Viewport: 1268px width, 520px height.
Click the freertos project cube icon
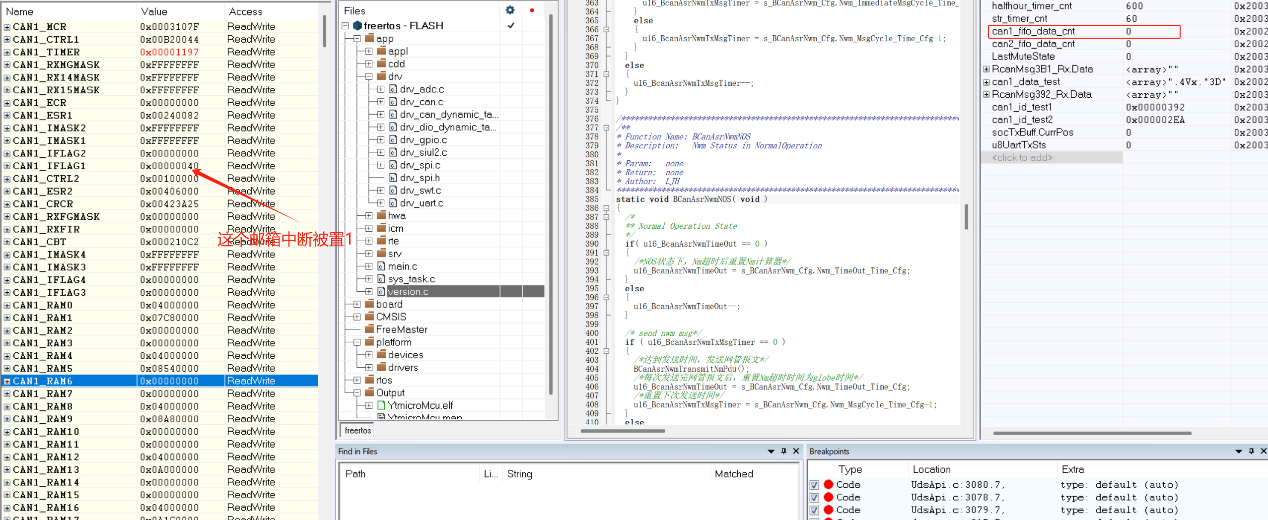[358, 25]
